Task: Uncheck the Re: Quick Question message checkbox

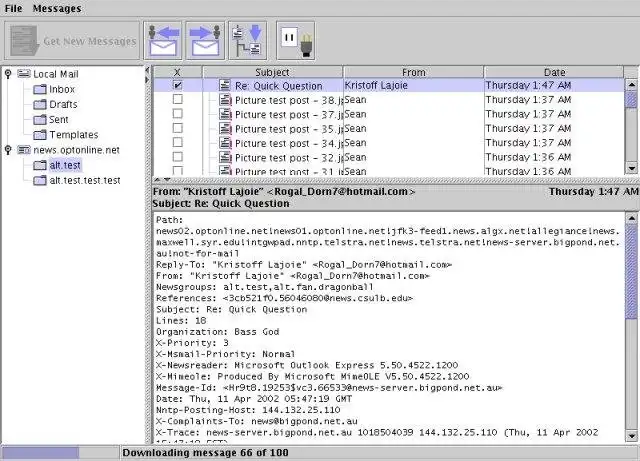Action: (178, 85)
